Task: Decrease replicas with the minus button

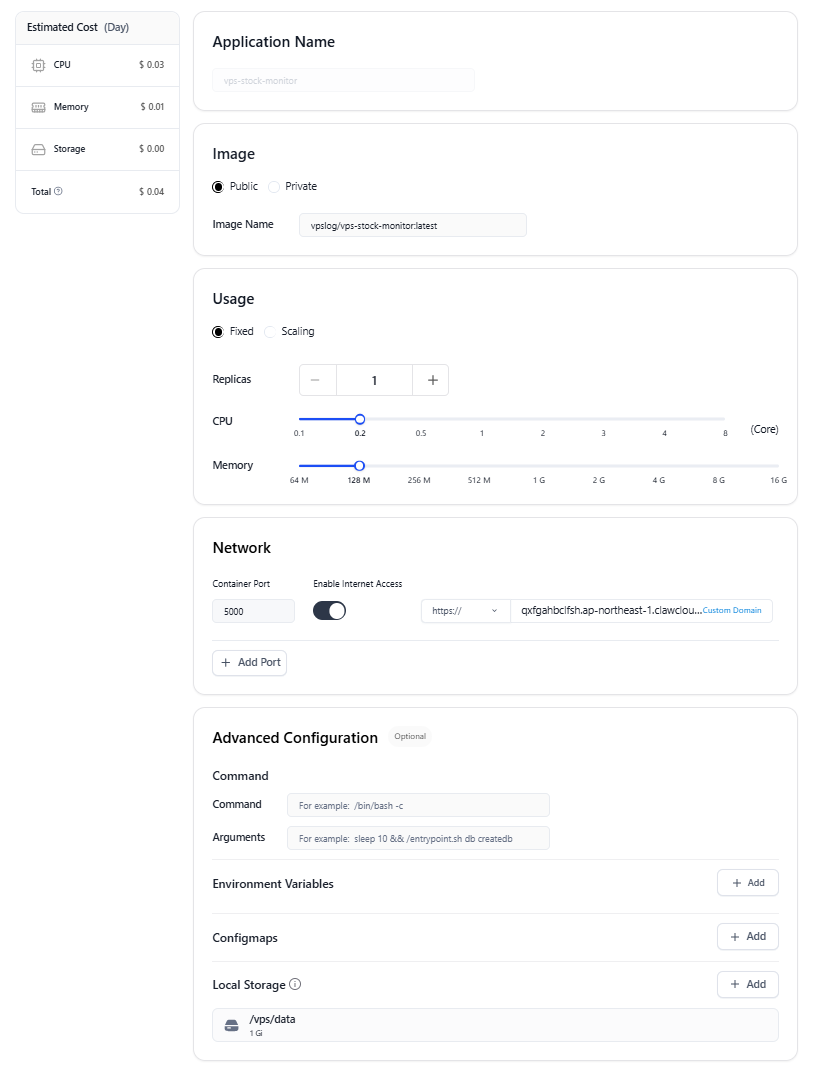Action: tap(317, 380)
